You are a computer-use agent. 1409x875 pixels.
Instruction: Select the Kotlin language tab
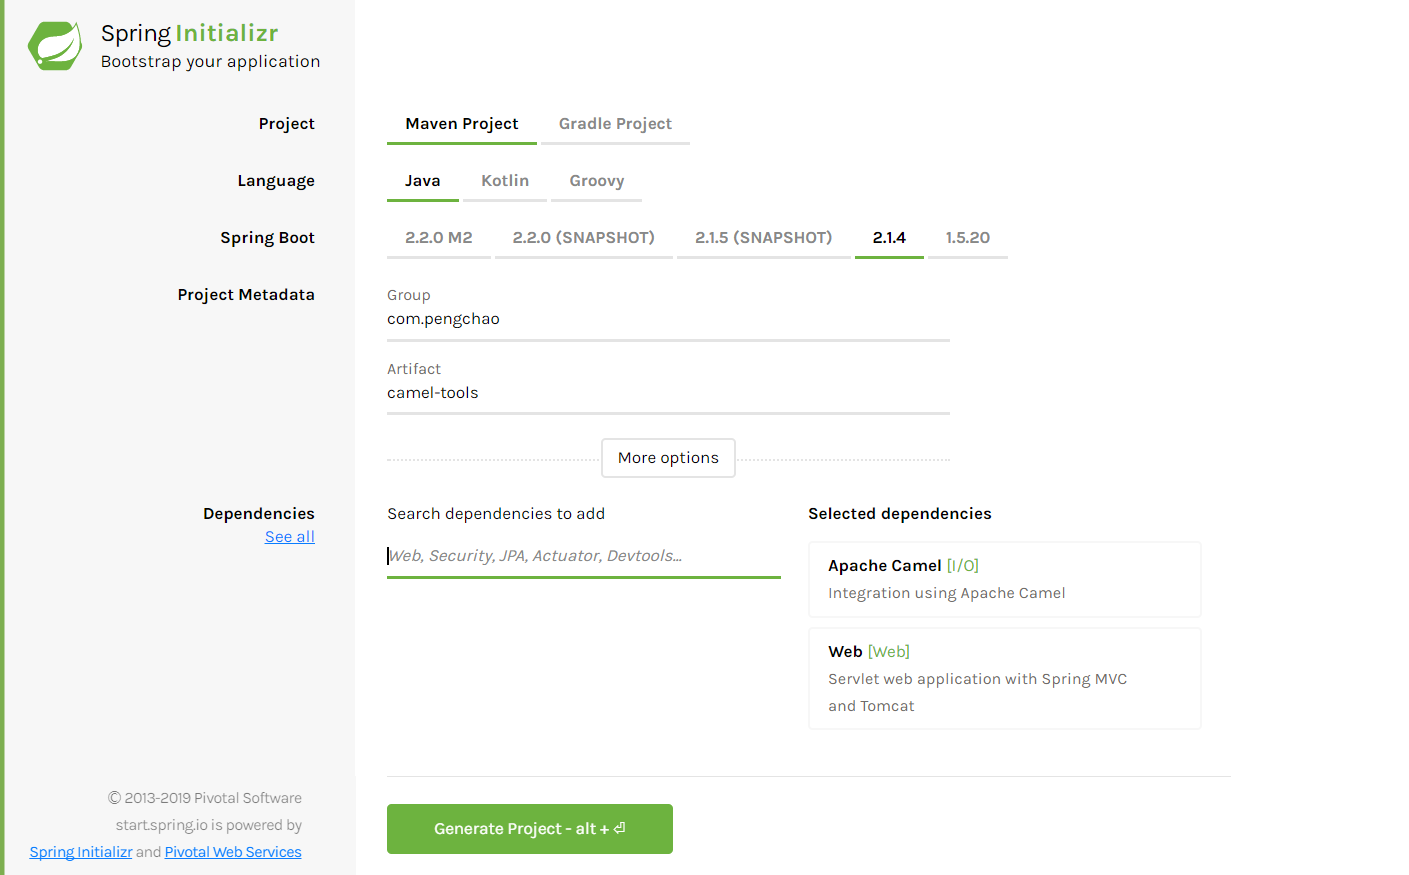tap(504, 180)
